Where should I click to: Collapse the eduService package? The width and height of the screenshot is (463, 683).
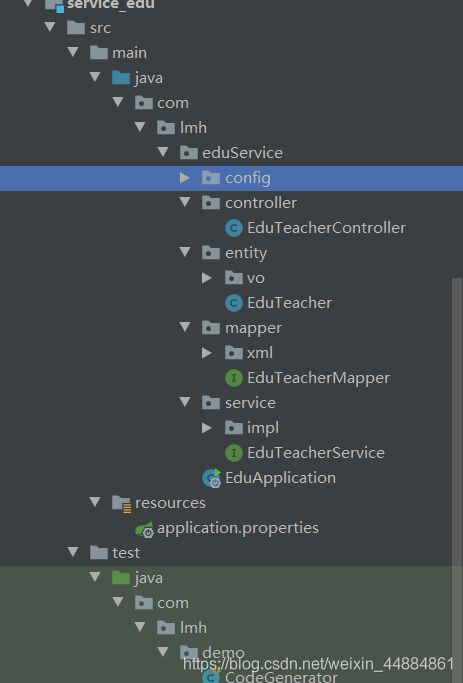coord(163,152)
